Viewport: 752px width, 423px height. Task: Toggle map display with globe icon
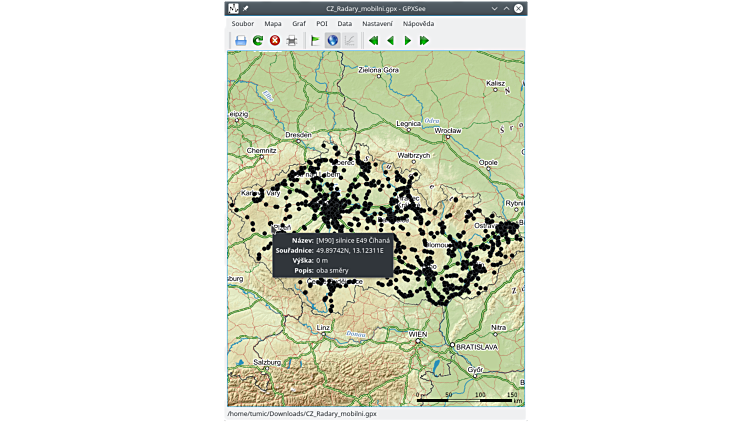332,41
